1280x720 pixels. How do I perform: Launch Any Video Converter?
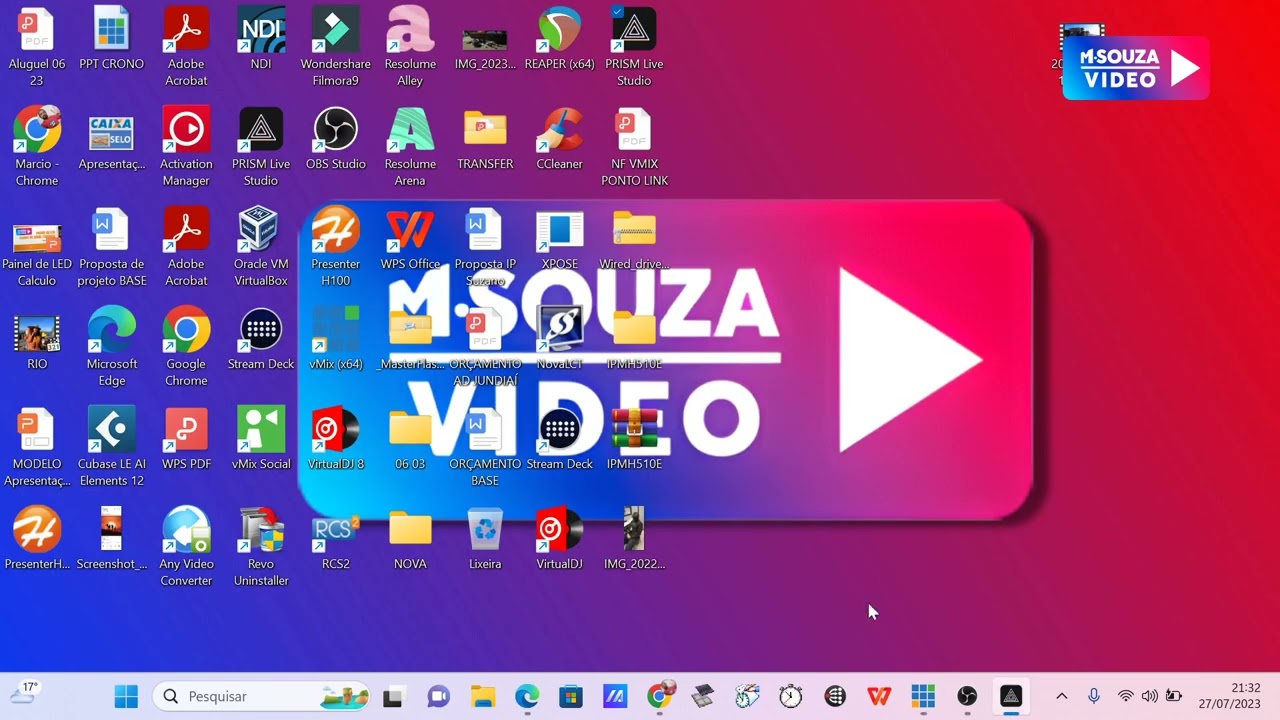point(186,546)
